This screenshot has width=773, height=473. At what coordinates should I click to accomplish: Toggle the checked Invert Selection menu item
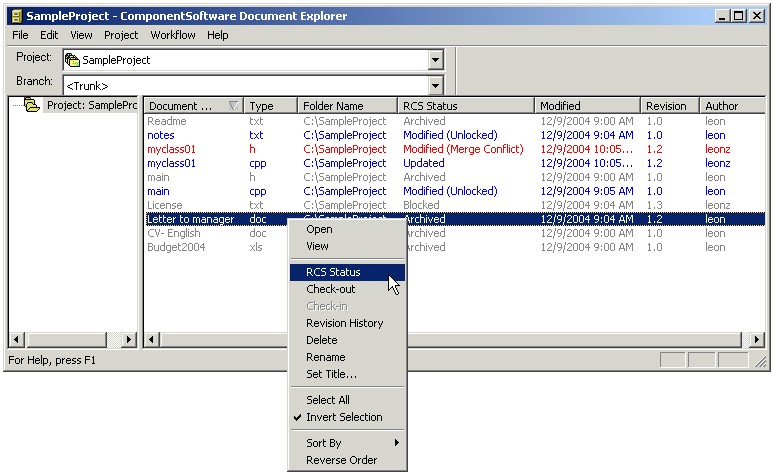[344, 417]
